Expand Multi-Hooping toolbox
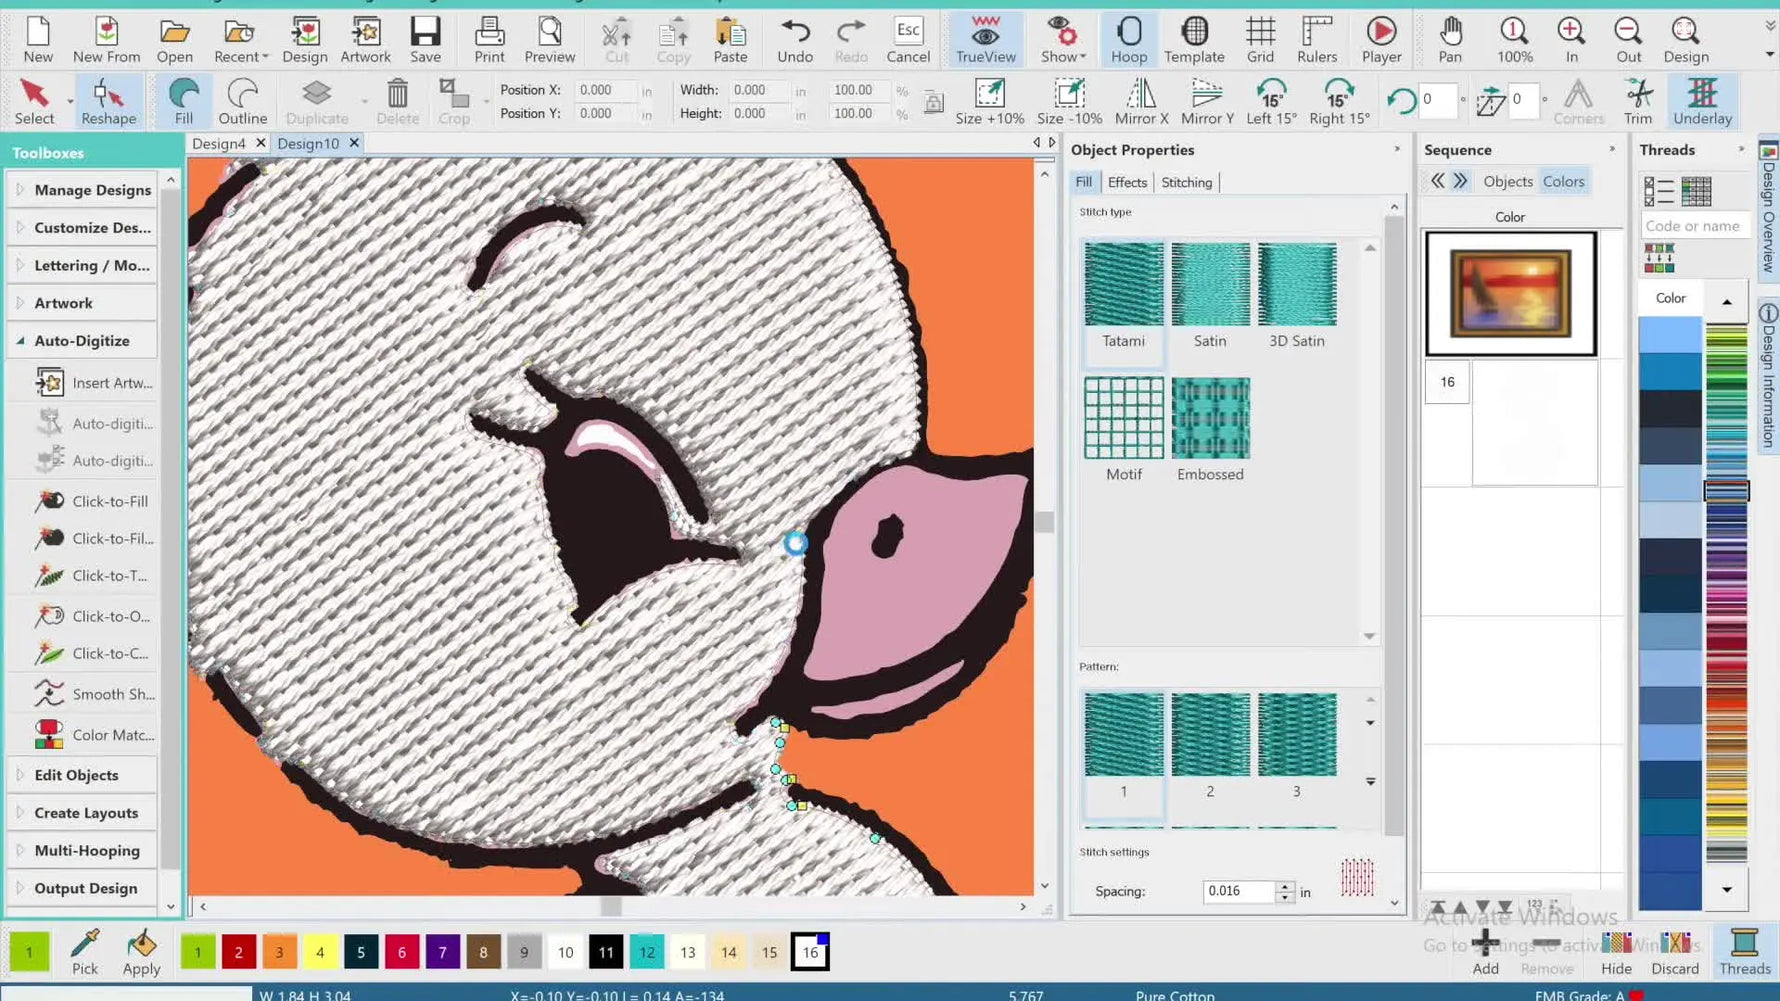Screen dimensions: 1780x1001 83,851
